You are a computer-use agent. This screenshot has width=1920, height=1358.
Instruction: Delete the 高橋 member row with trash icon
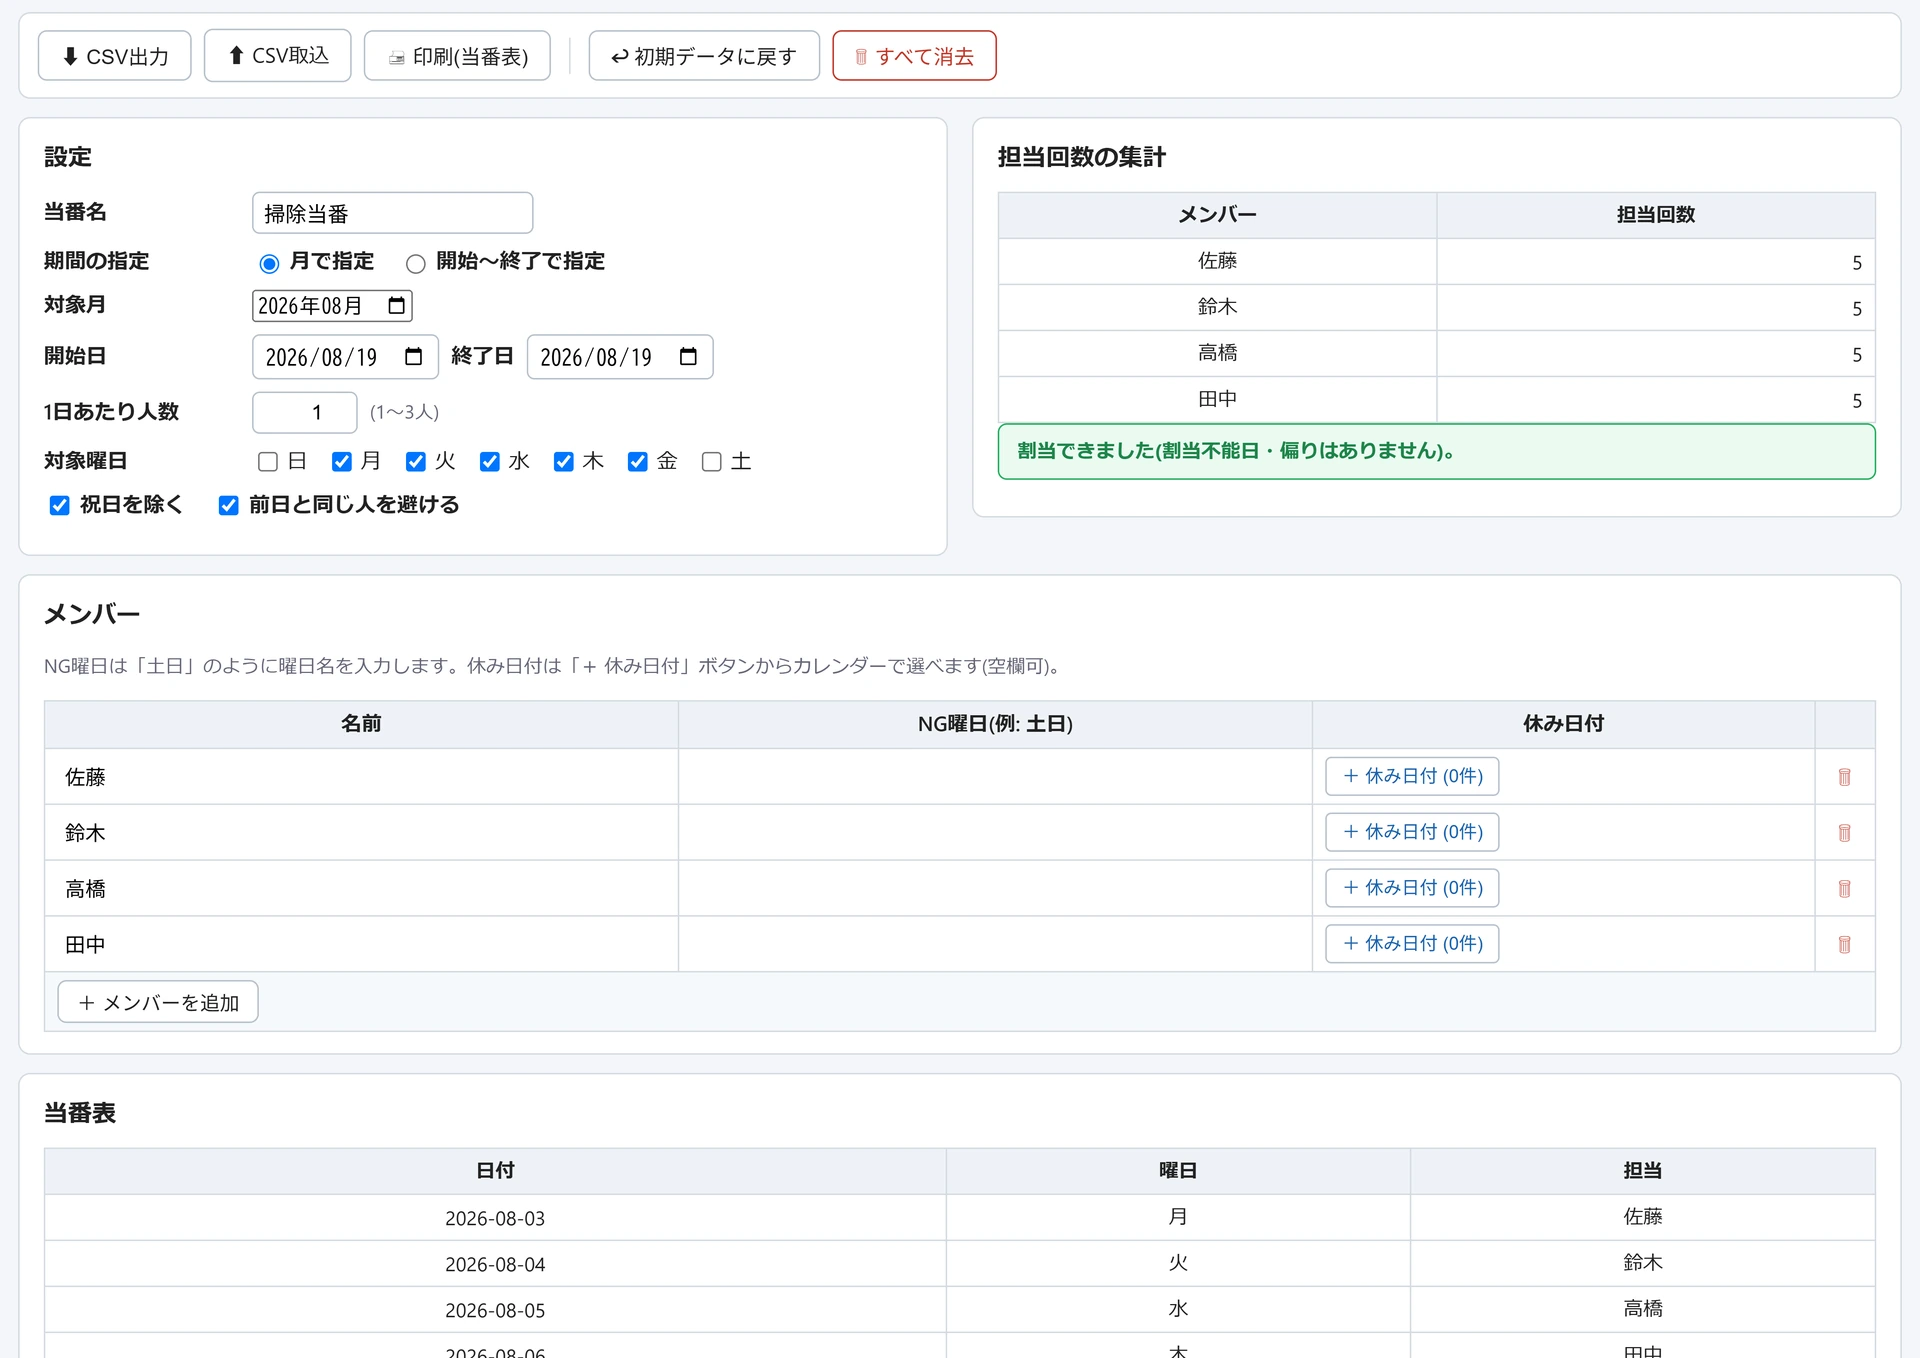point(1844,889)
